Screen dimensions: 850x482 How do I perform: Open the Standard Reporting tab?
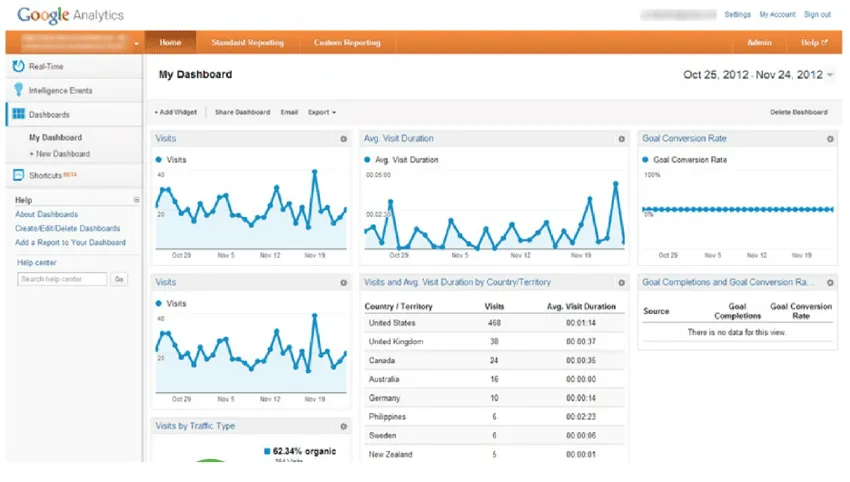click(248, 42)
